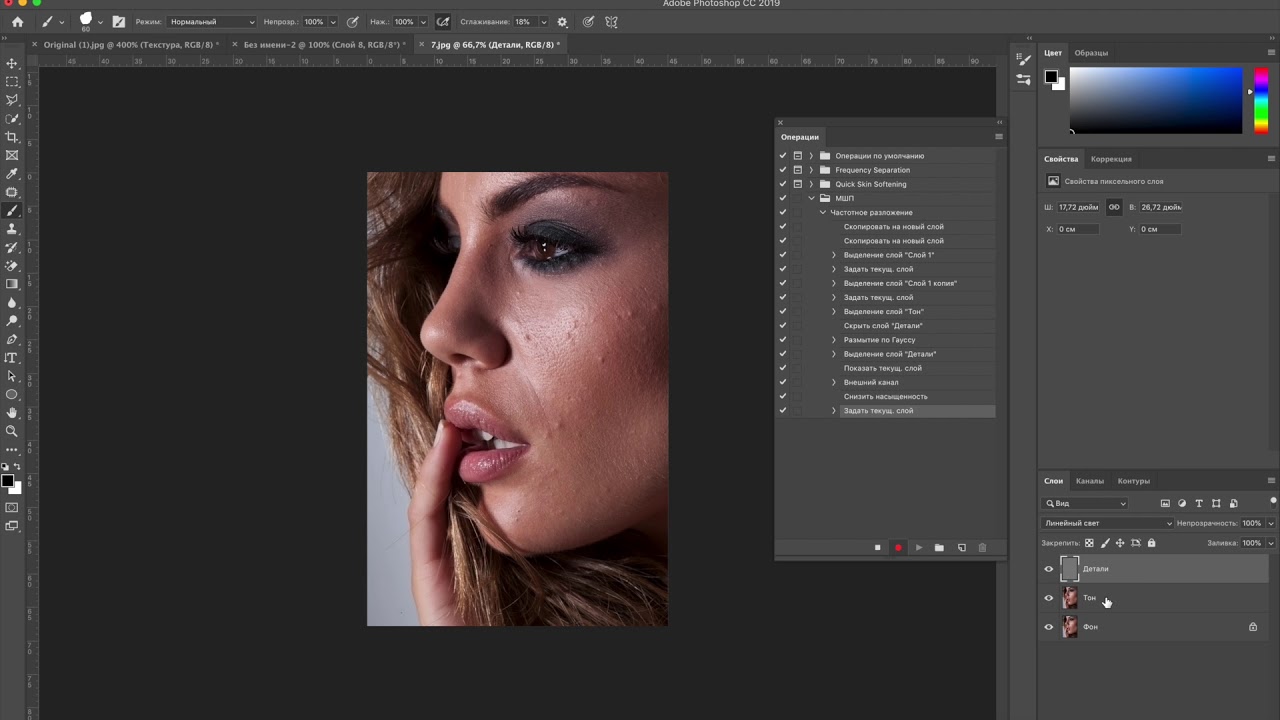1280x720 pixels.
Task: Toggle visibility of the Тон layer
Action: [x=1049, y=598]
